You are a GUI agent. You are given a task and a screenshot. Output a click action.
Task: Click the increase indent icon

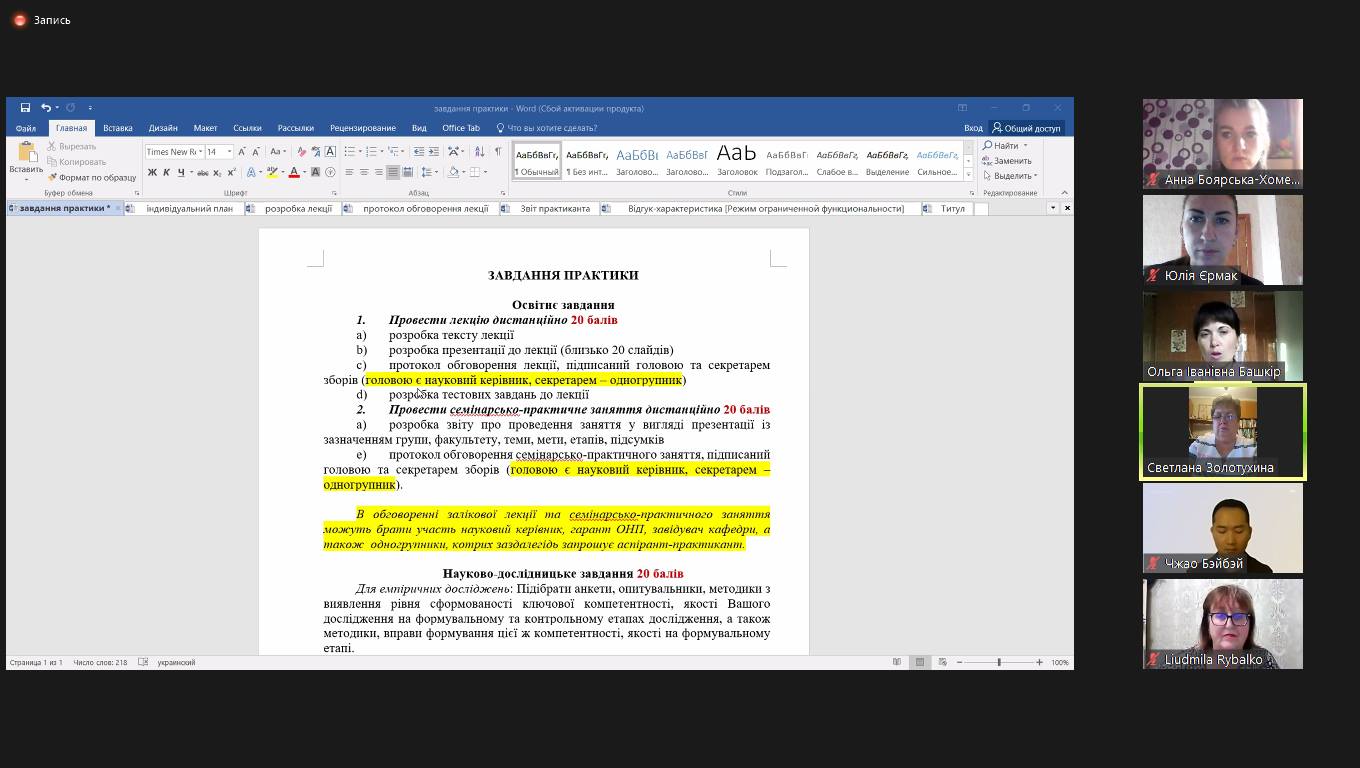[434, 152]
